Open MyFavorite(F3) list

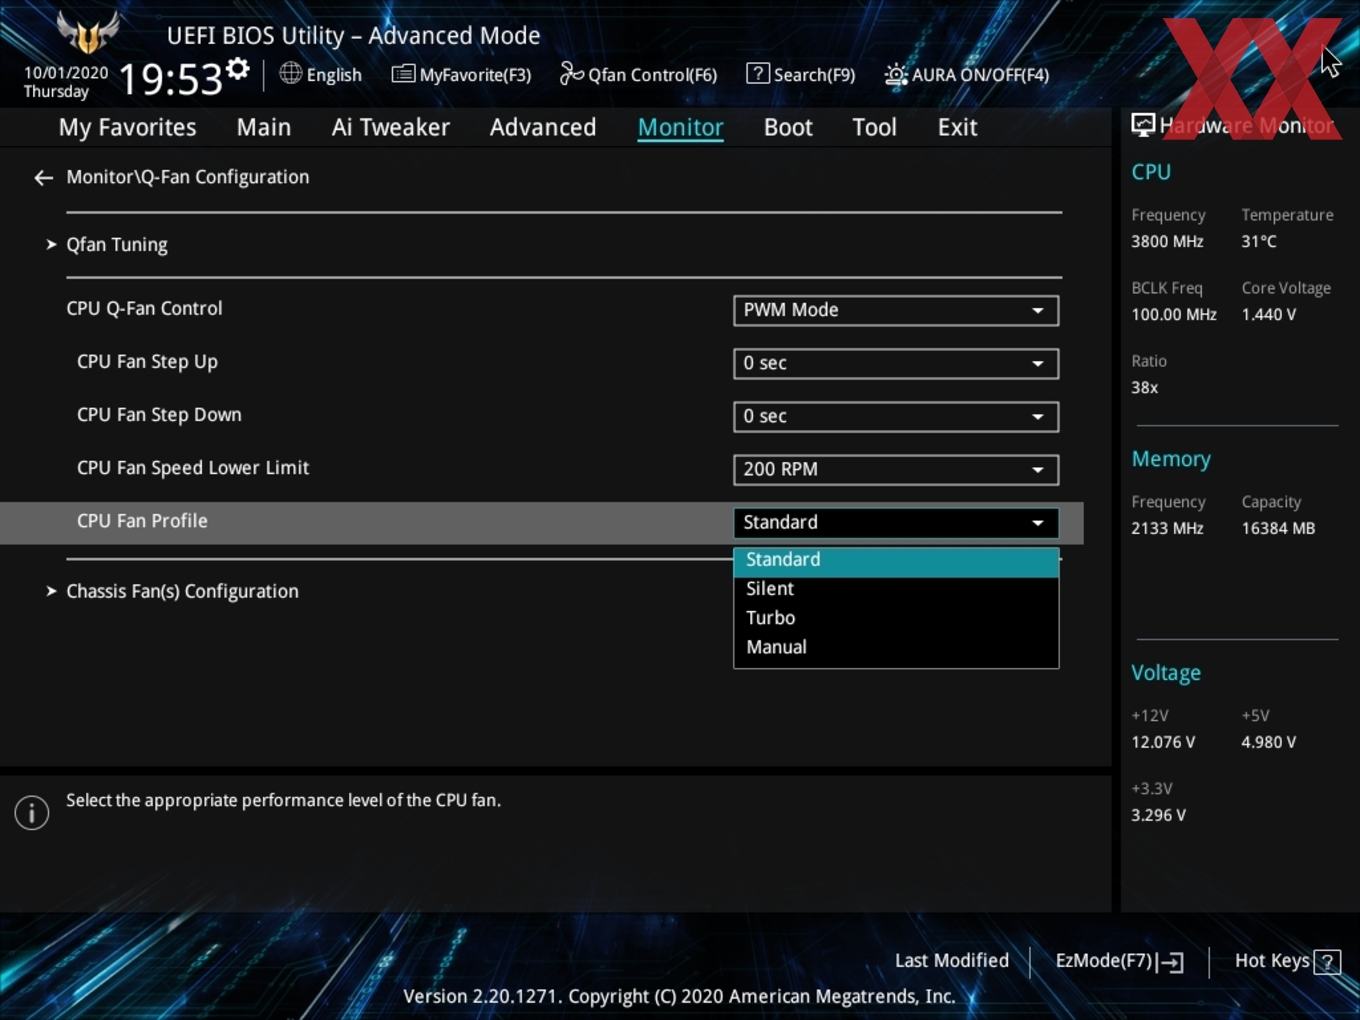[x=461, y=74]
